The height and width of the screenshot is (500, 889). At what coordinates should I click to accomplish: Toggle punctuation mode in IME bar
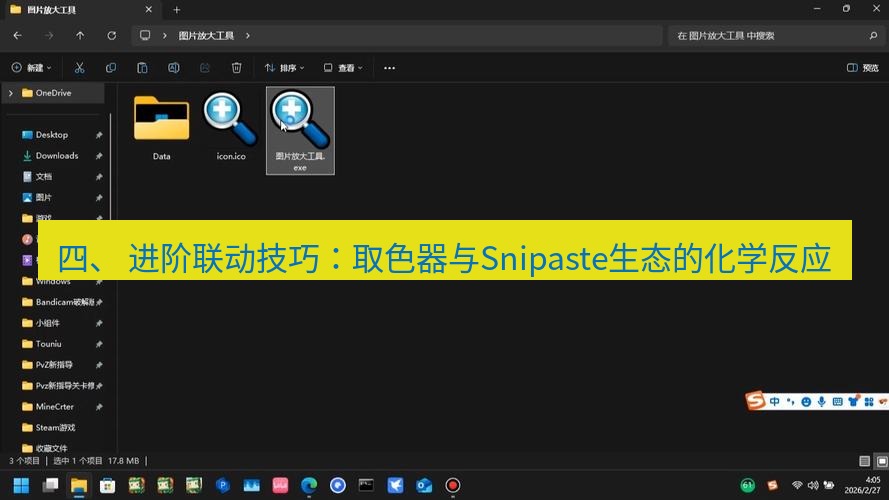790,402
